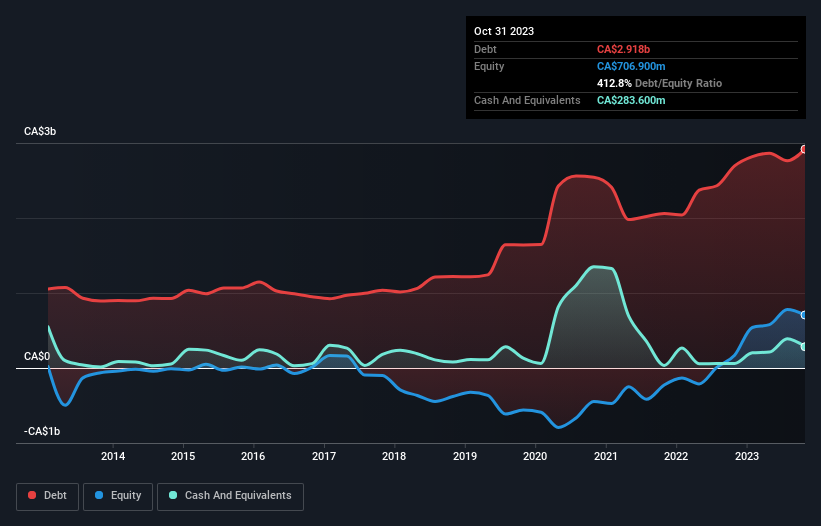Toggle the Equity series legend button
Image resolution: width=821 pixels, height=526 pixels.
tap(118, 496)
